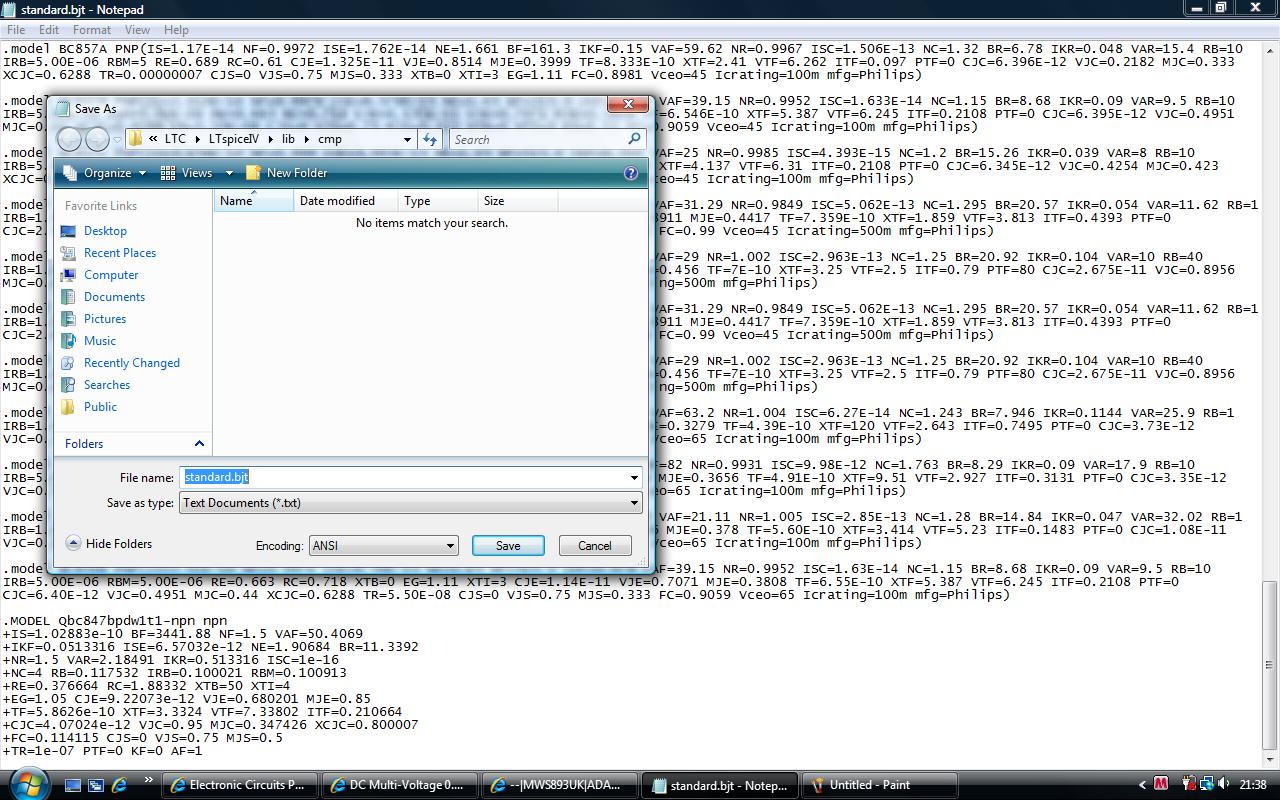Open the recent pages dropdown arrow

coord(118,139)
